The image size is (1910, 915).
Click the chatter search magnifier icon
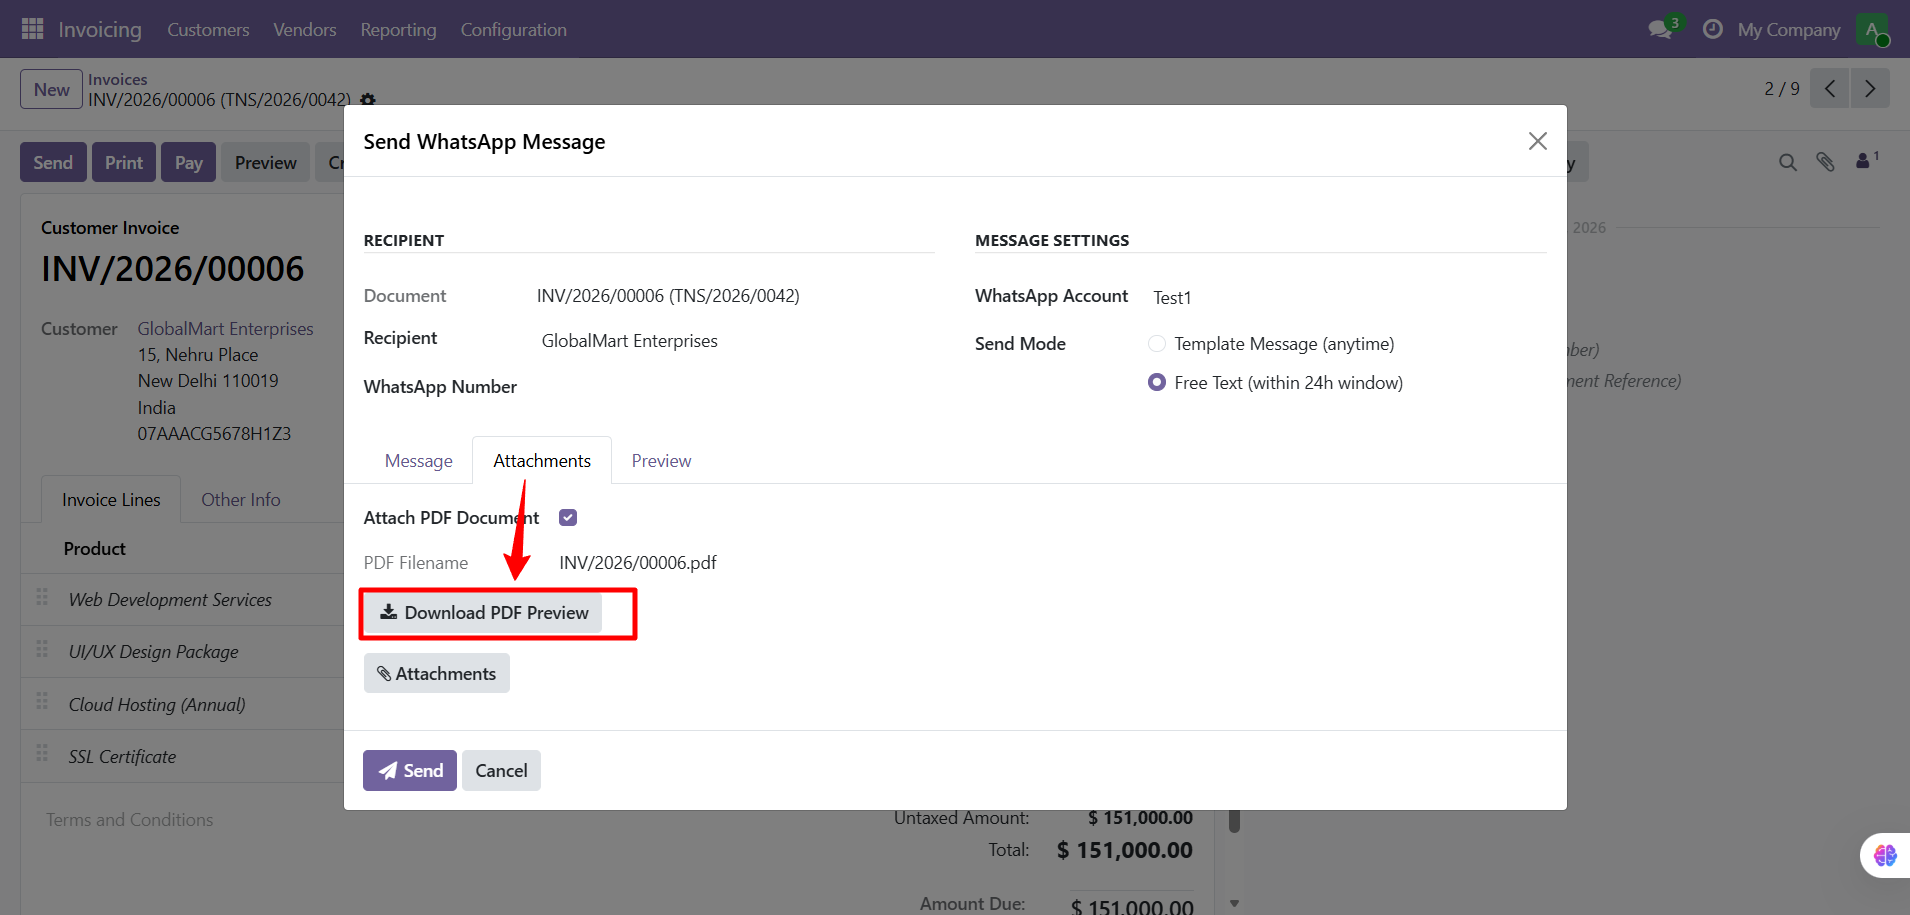(1787, 162)
